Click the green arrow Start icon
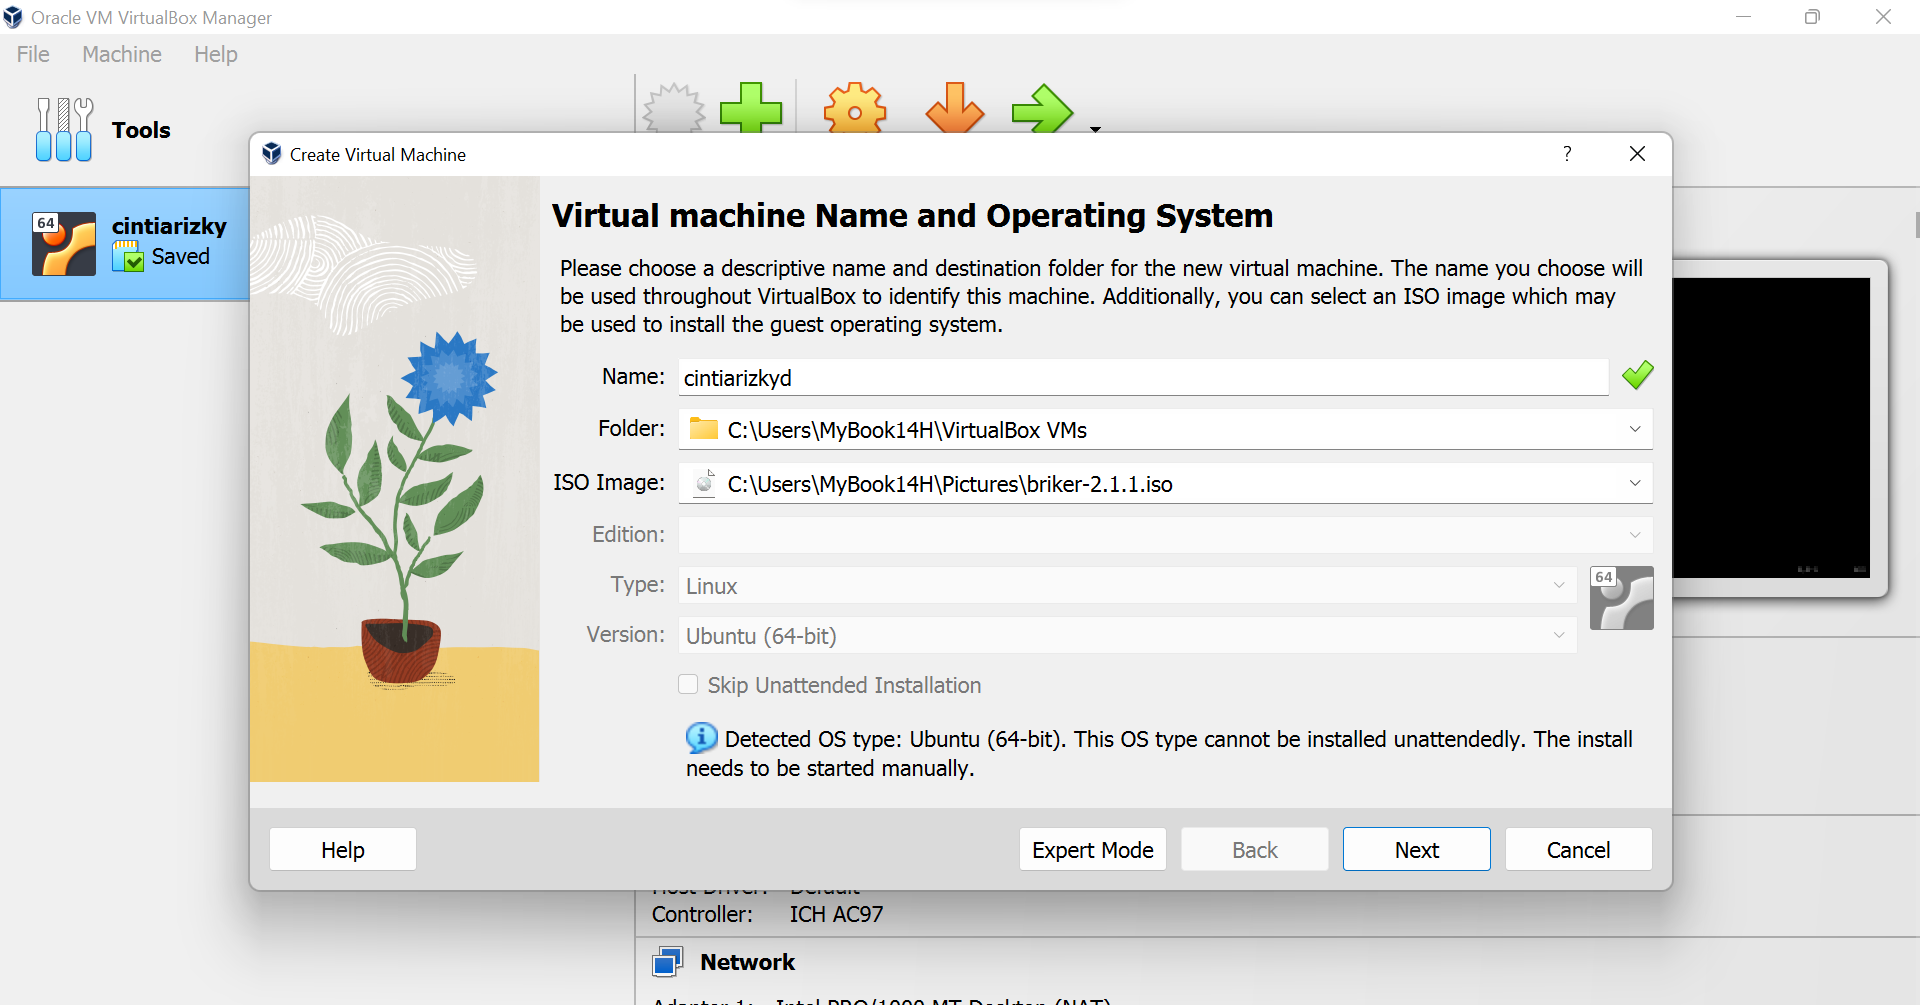 coord(1042,108)
